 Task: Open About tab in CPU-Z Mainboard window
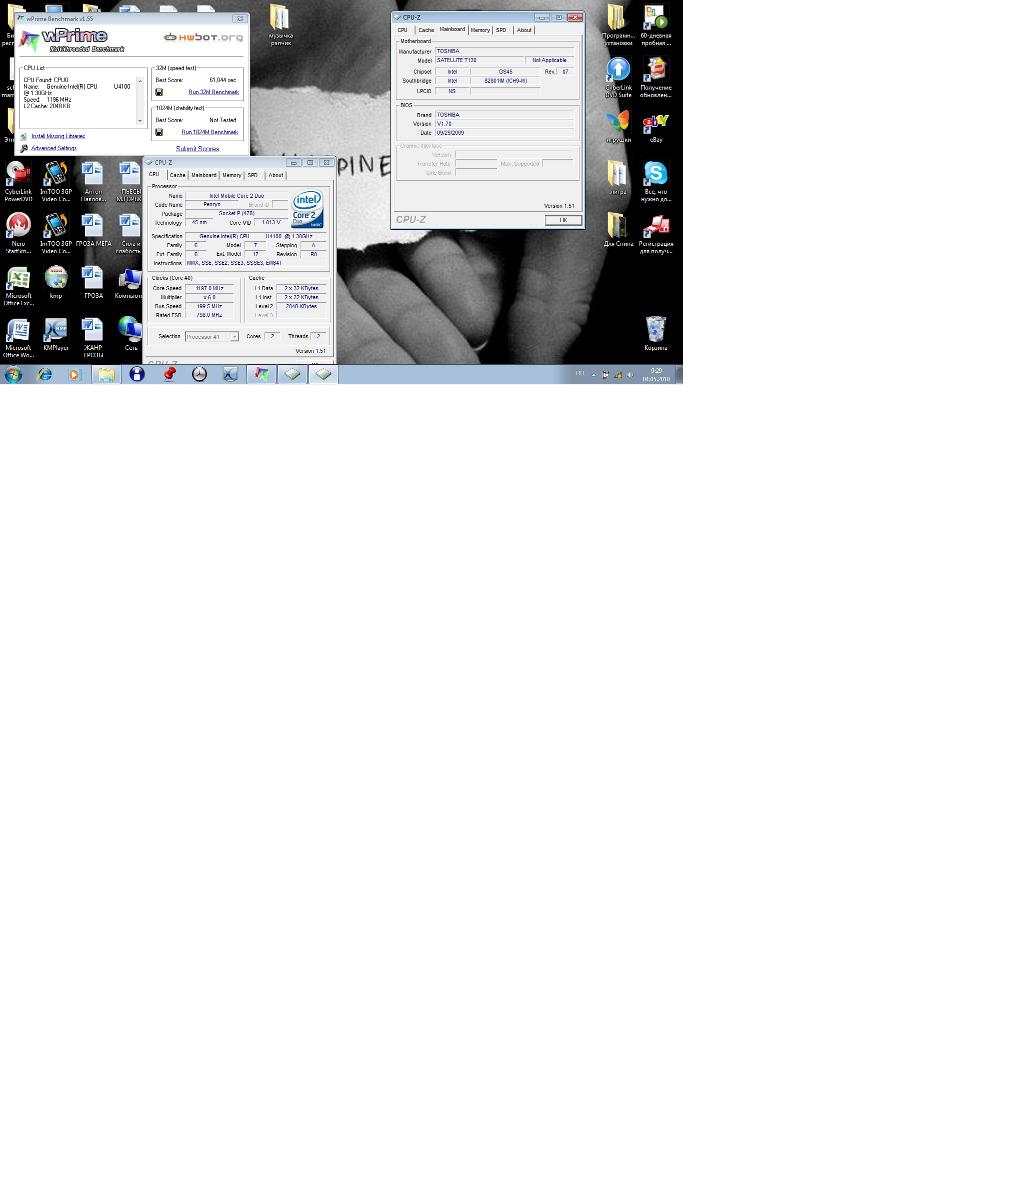point(524,30)
